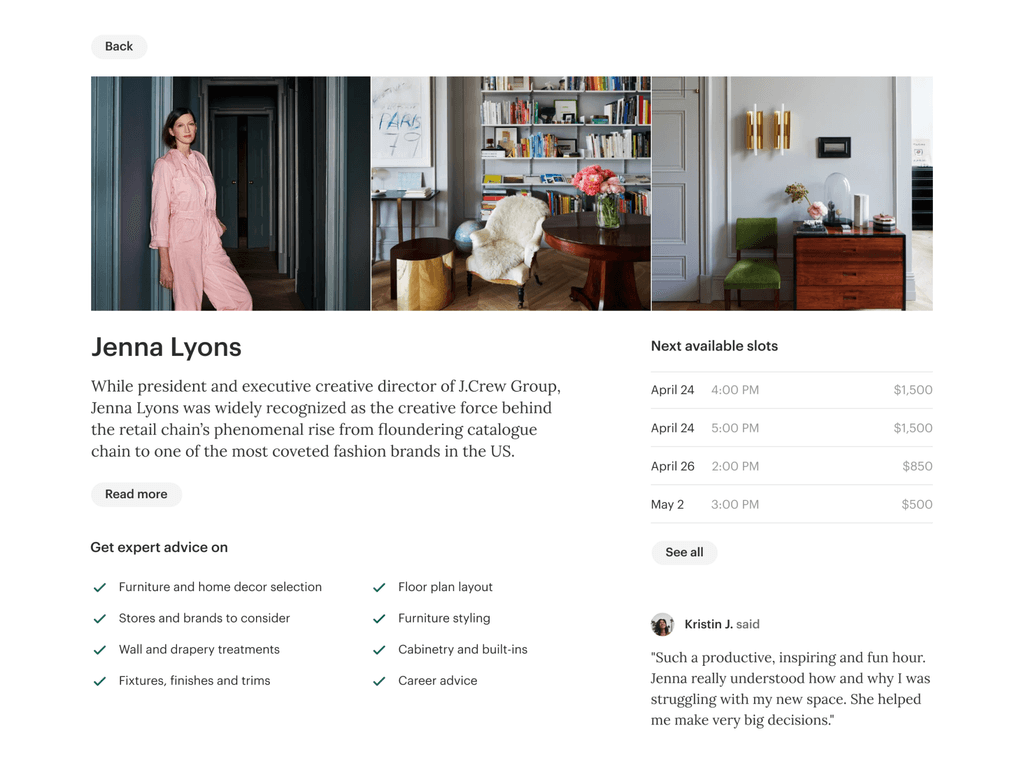Open the bookshelf living room photo
This screenshot has height=781, width=1024.
coord(511,193)
